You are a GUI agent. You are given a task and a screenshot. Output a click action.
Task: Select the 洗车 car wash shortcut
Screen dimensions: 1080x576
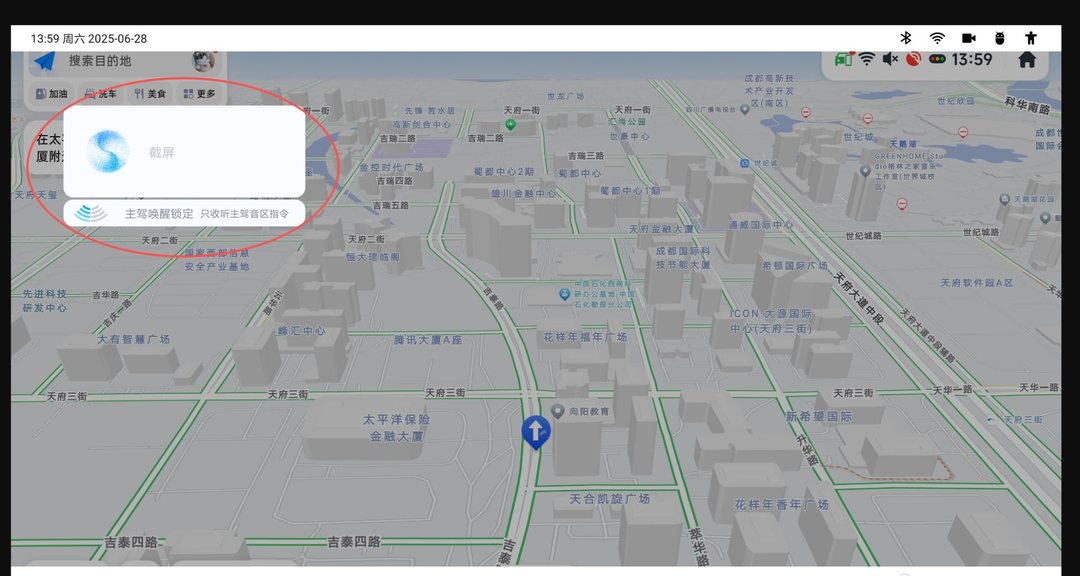click(x=101, y=94)
